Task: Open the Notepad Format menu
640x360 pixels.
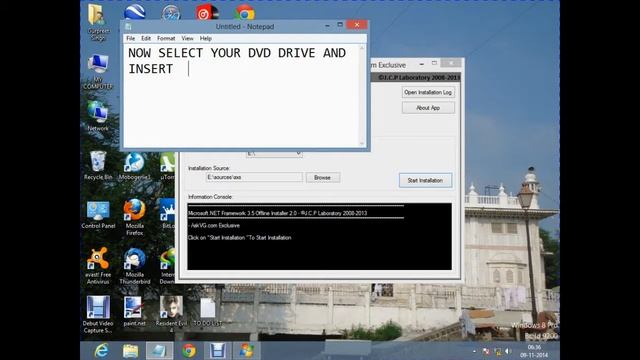Action: 166,38
